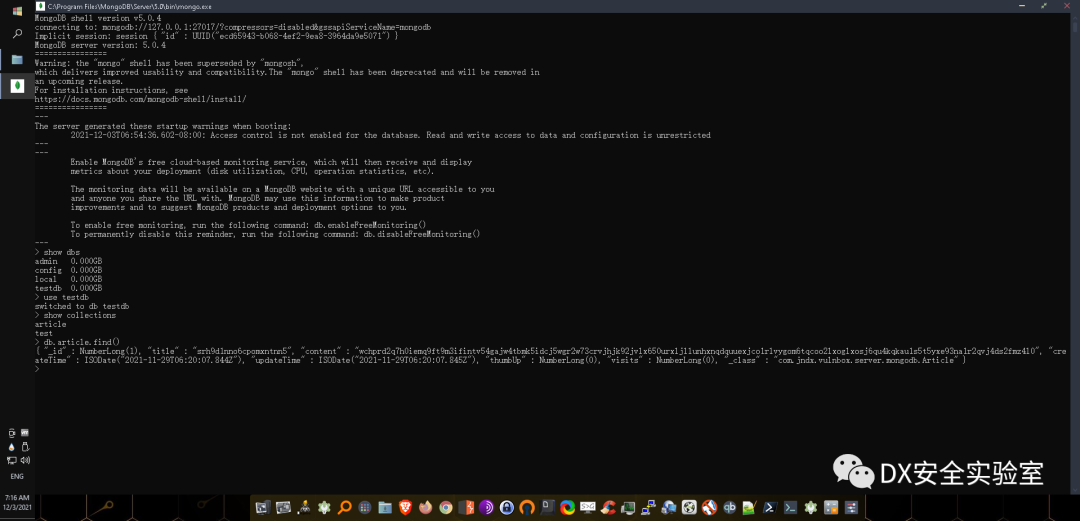1080x521 pixels.
Task: Launch Google Chrome from the dock
Action: click(446, 508)
